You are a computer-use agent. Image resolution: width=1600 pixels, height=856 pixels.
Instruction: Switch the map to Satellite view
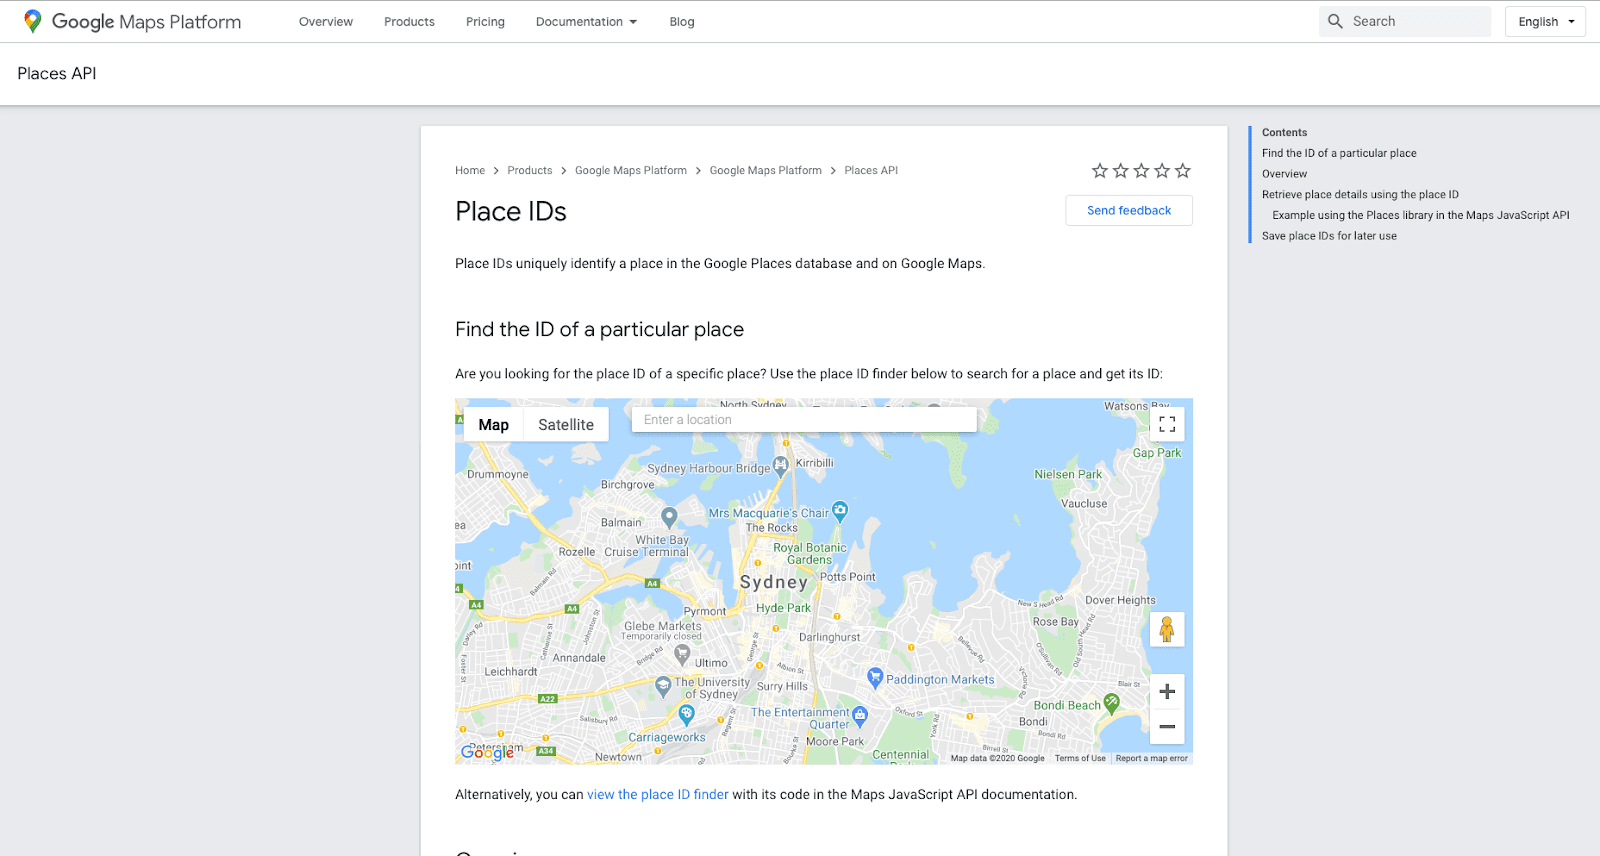click(566, 424)
